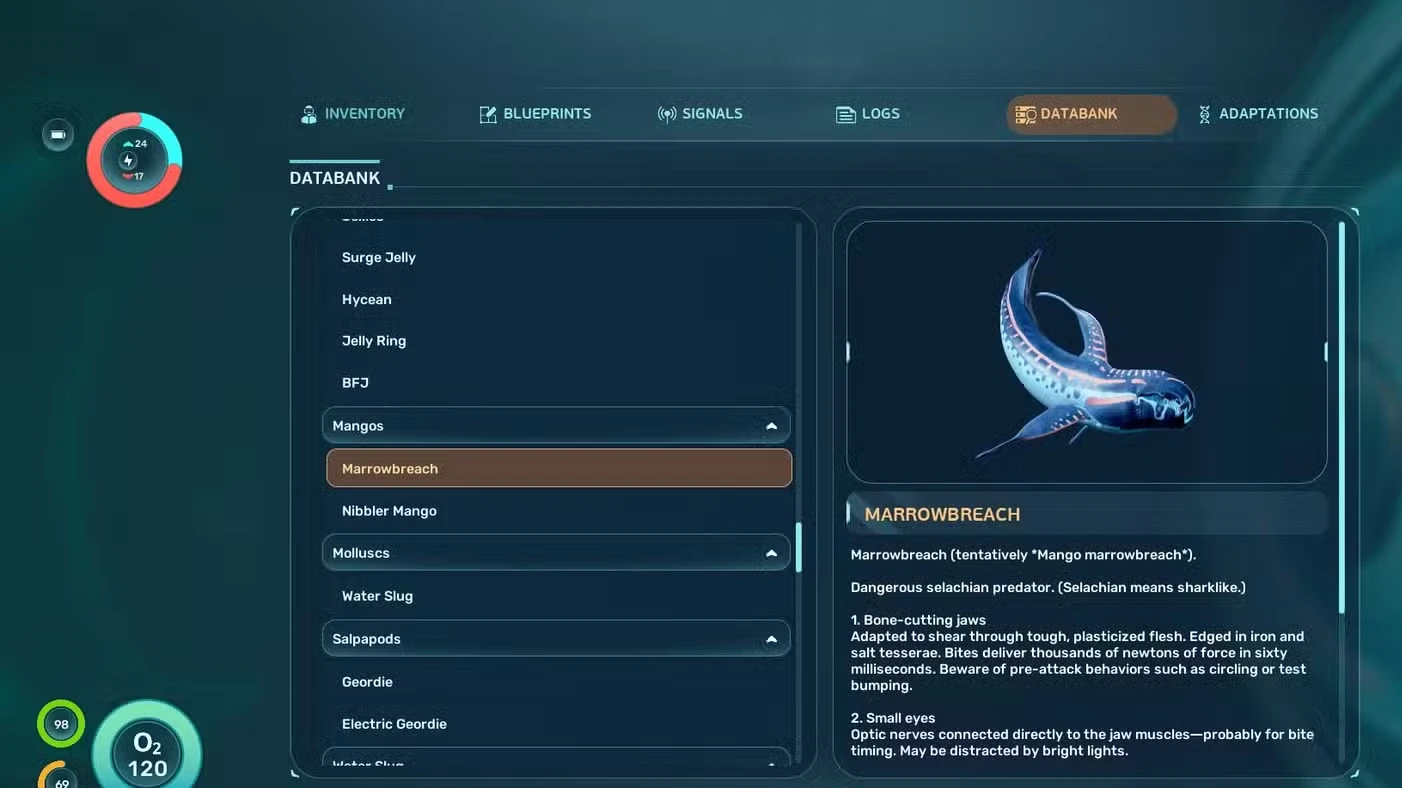Select the Databank tab
1402x788 pixels.
click(1091, 114)
